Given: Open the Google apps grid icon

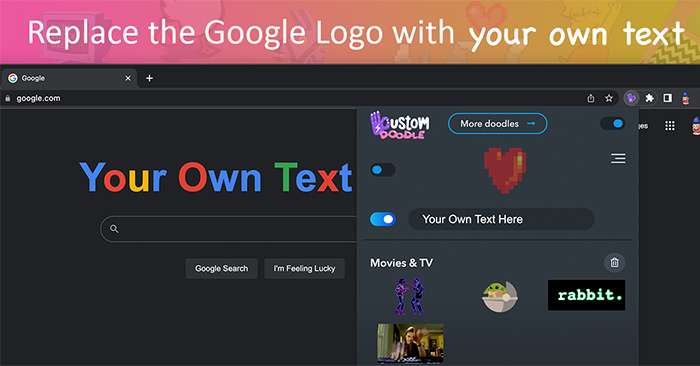Looking at the screenshot, I should pos(670,126).
